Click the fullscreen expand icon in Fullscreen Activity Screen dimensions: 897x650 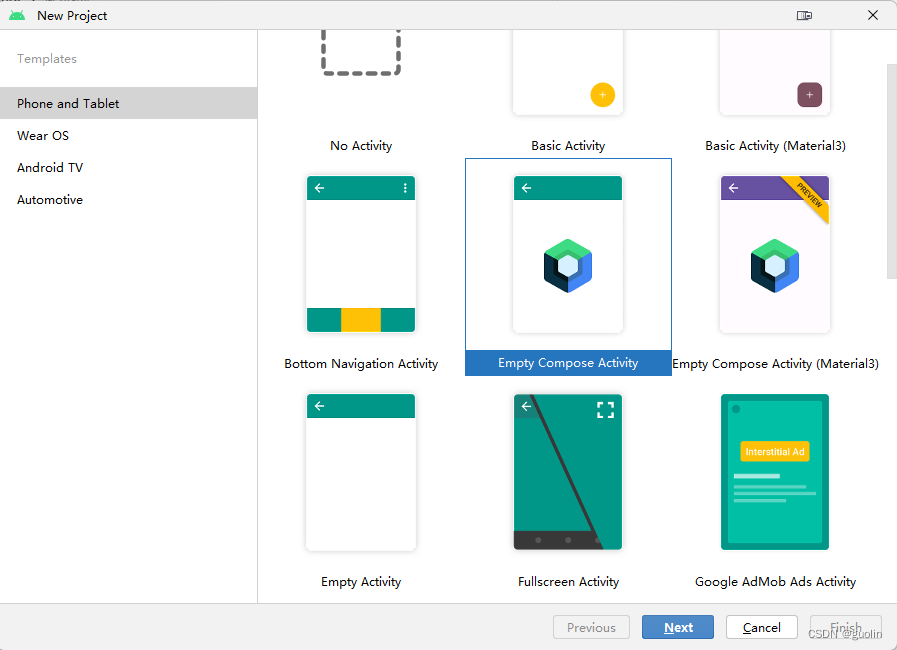[605, 410]
